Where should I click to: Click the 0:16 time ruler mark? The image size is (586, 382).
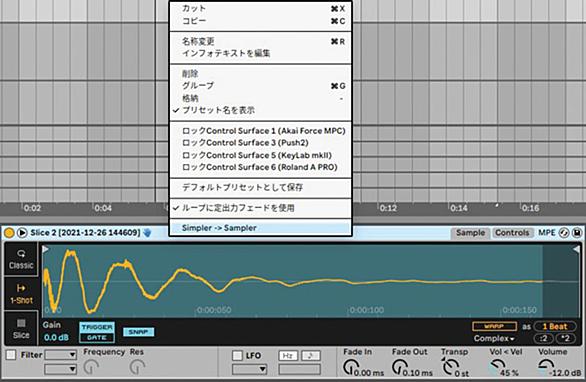coord(530,208)
